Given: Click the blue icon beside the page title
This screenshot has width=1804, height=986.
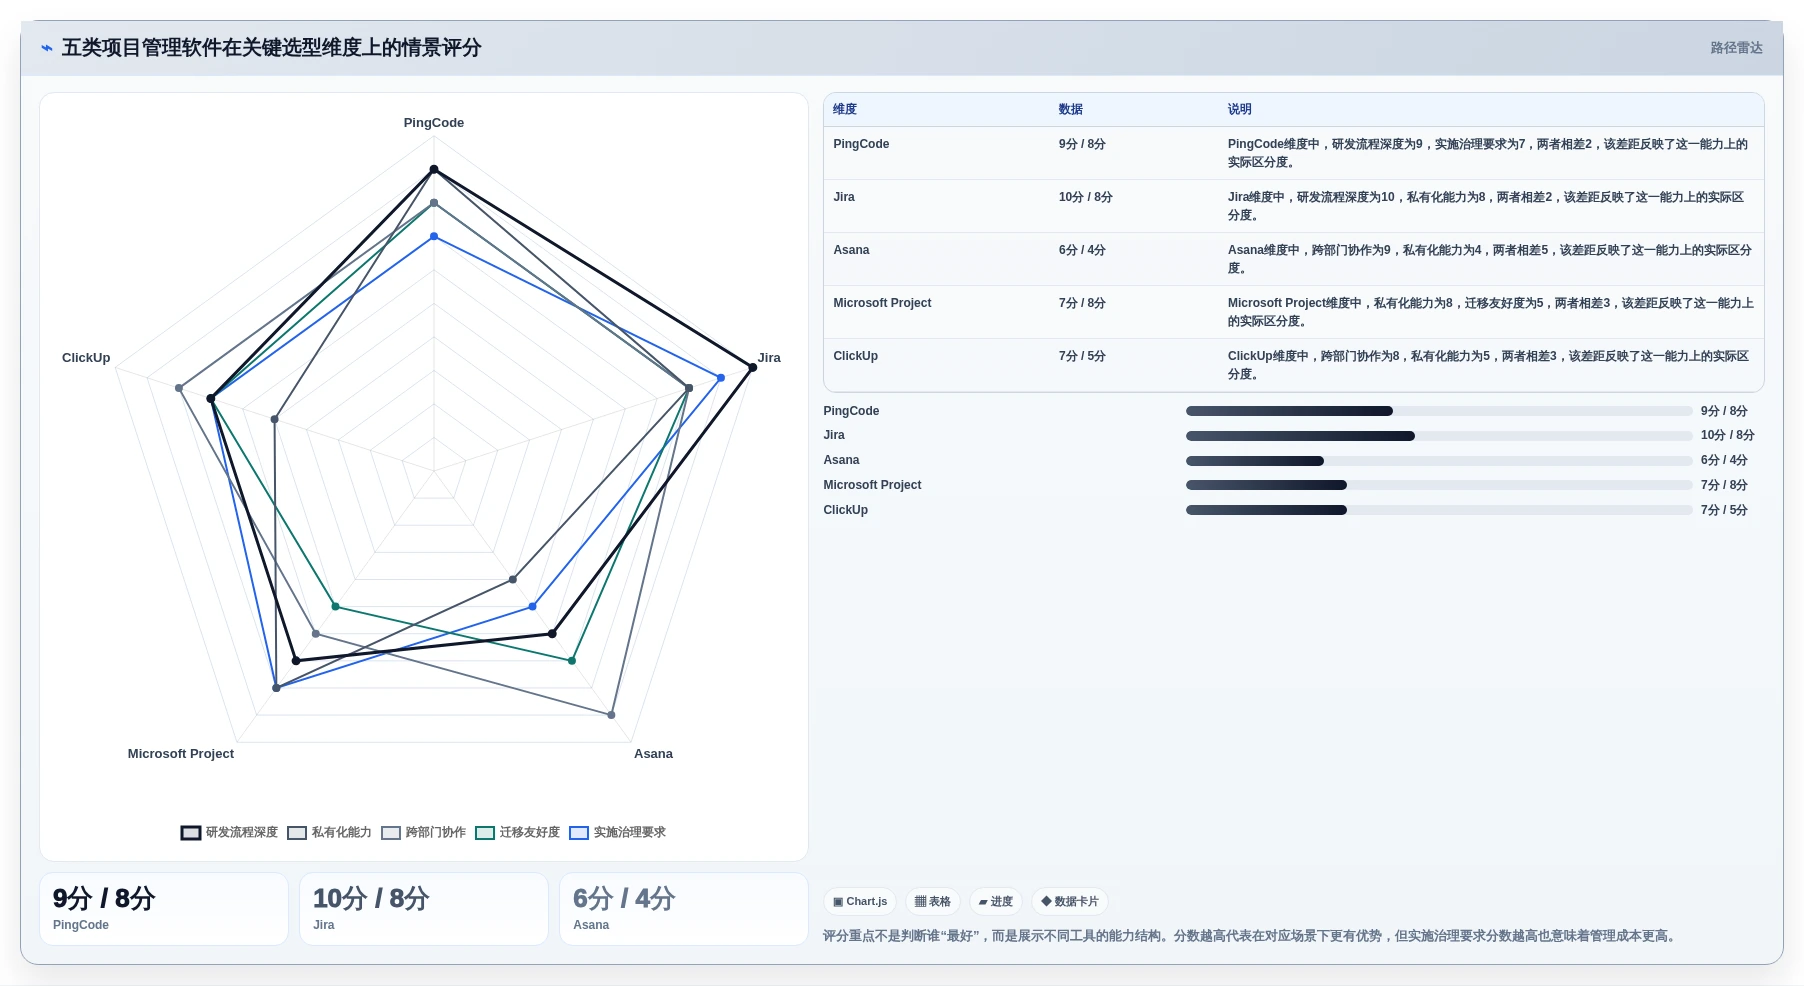Looking at the screenshot, I should tap(46, 48).
